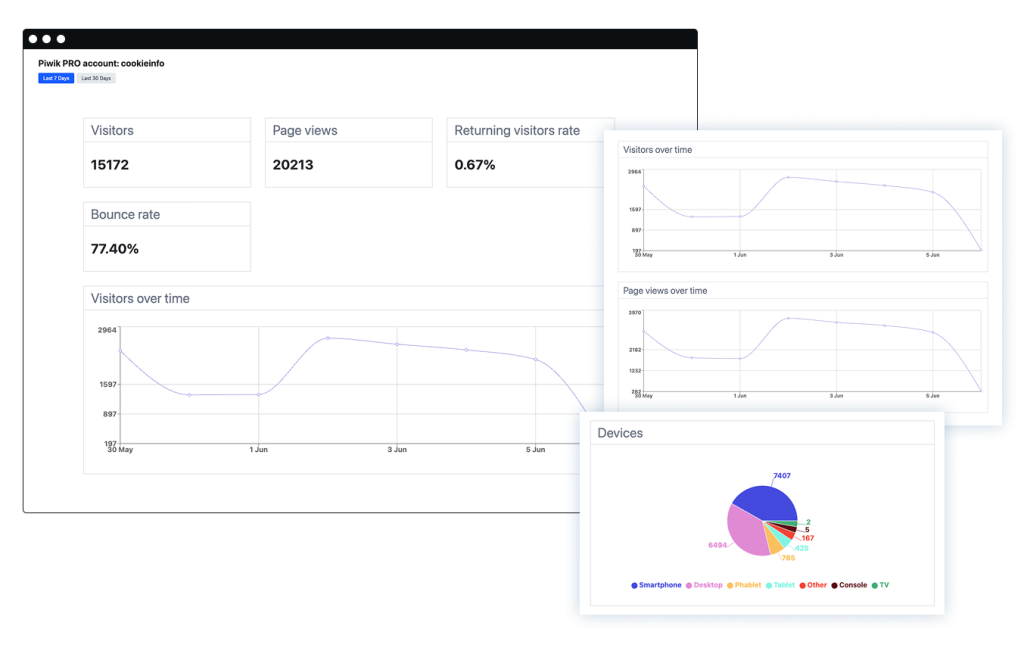
Task: Hide the Phablet series via legend
Action: [744, 585]
